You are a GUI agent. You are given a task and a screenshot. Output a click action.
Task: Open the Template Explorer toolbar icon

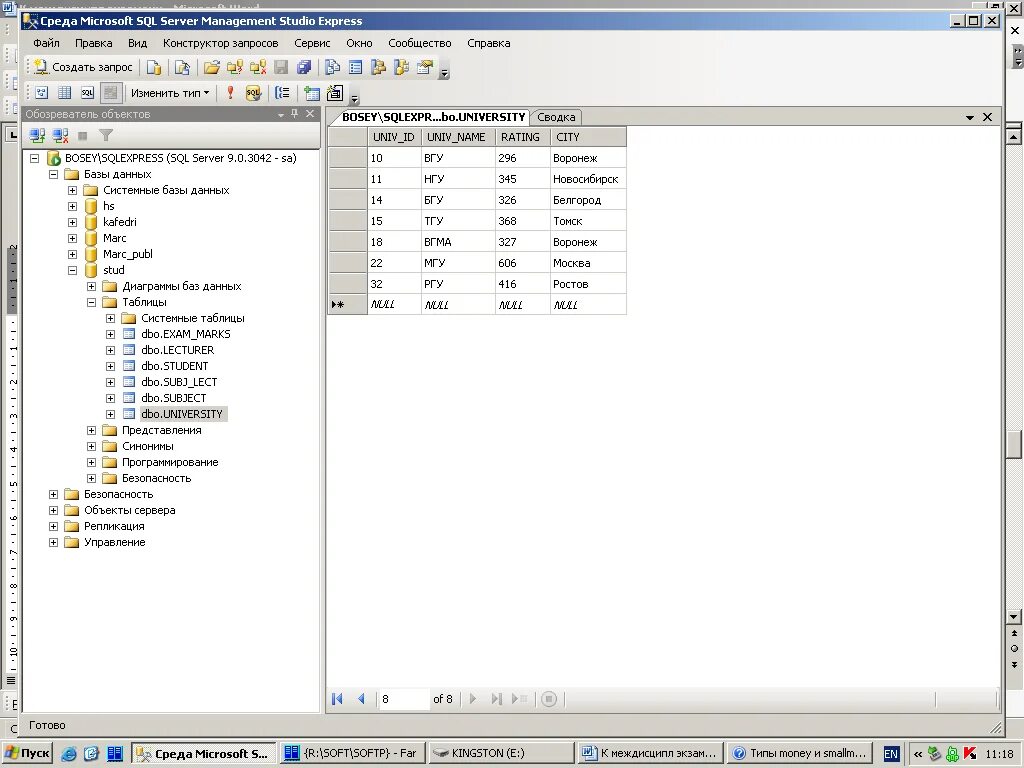point(401,67)
